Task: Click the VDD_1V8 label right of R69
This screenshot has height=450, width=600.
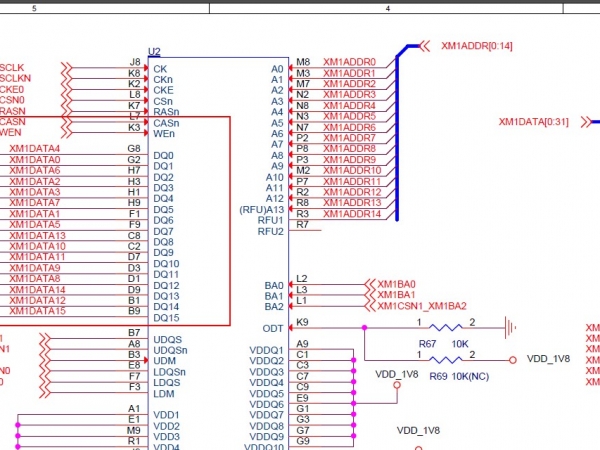Action: 548,359
